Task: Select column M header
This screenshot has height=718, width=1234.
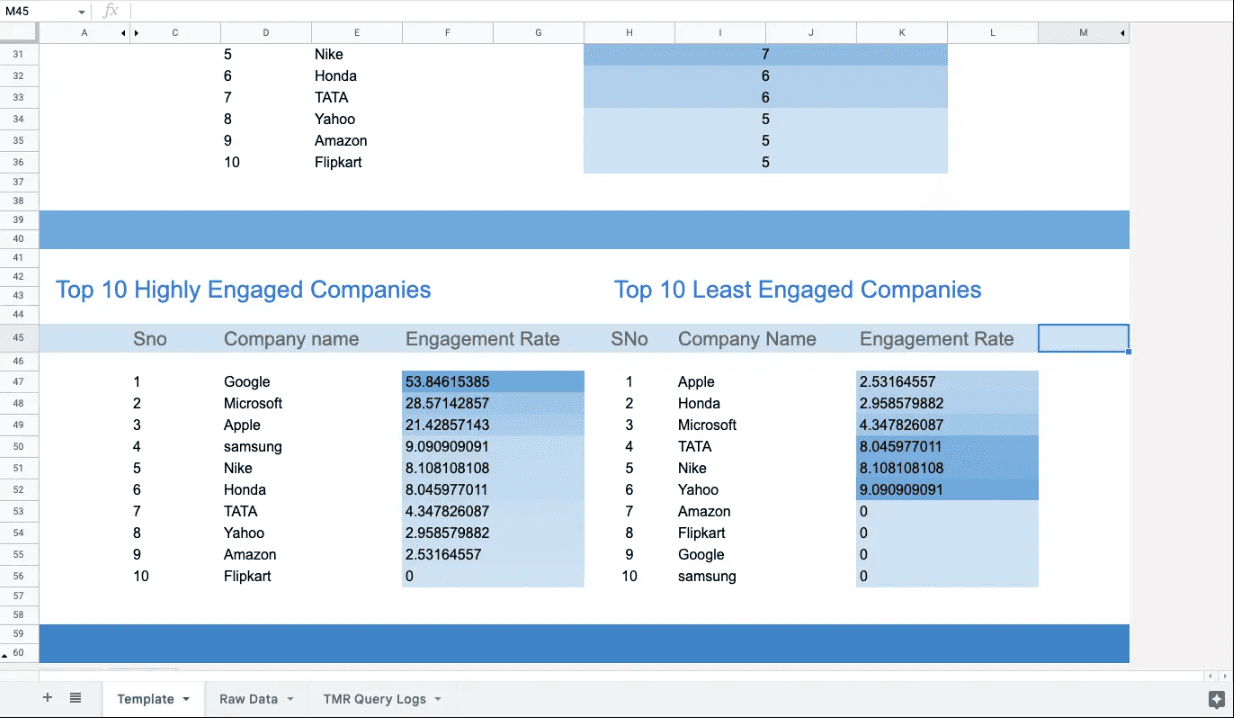Action: click(1084, 33)
